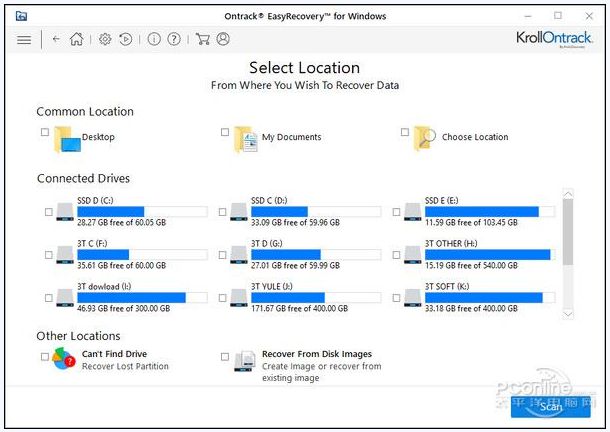Click the My Documents folder icon
610x432 pixels.
(x=246, y=139)
